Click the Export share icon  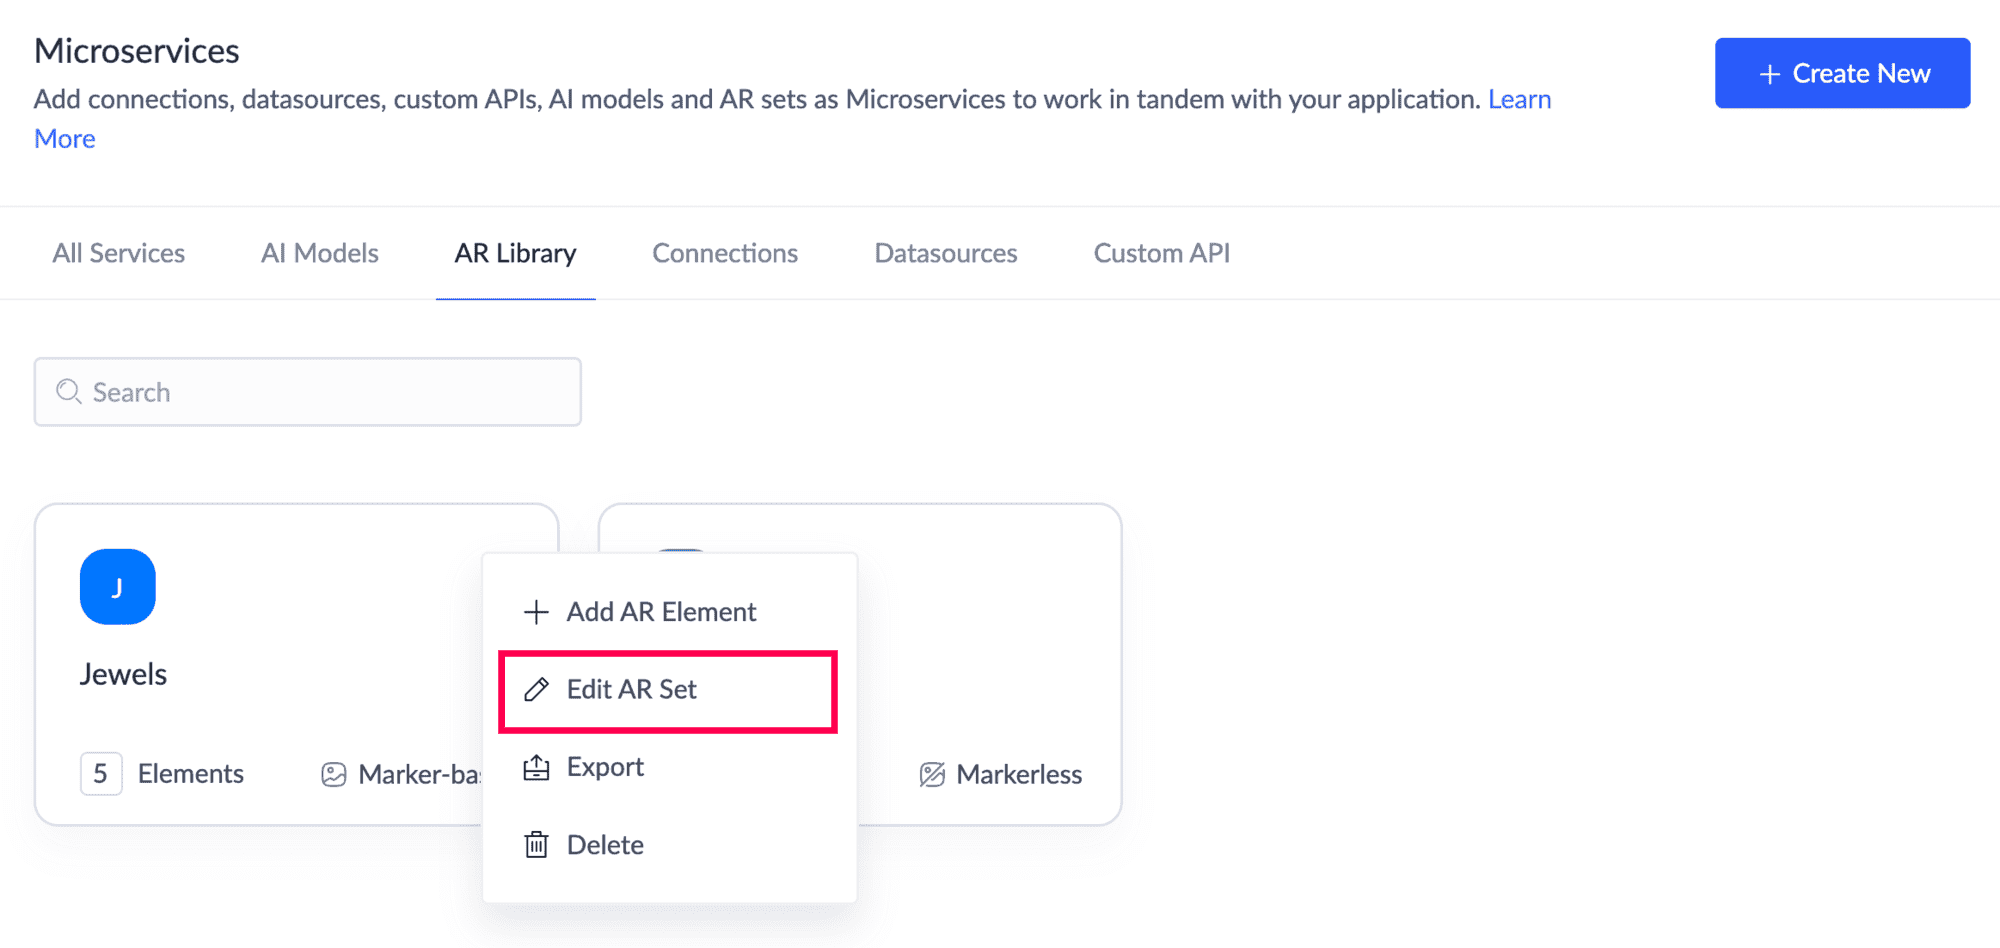(536, 767)
